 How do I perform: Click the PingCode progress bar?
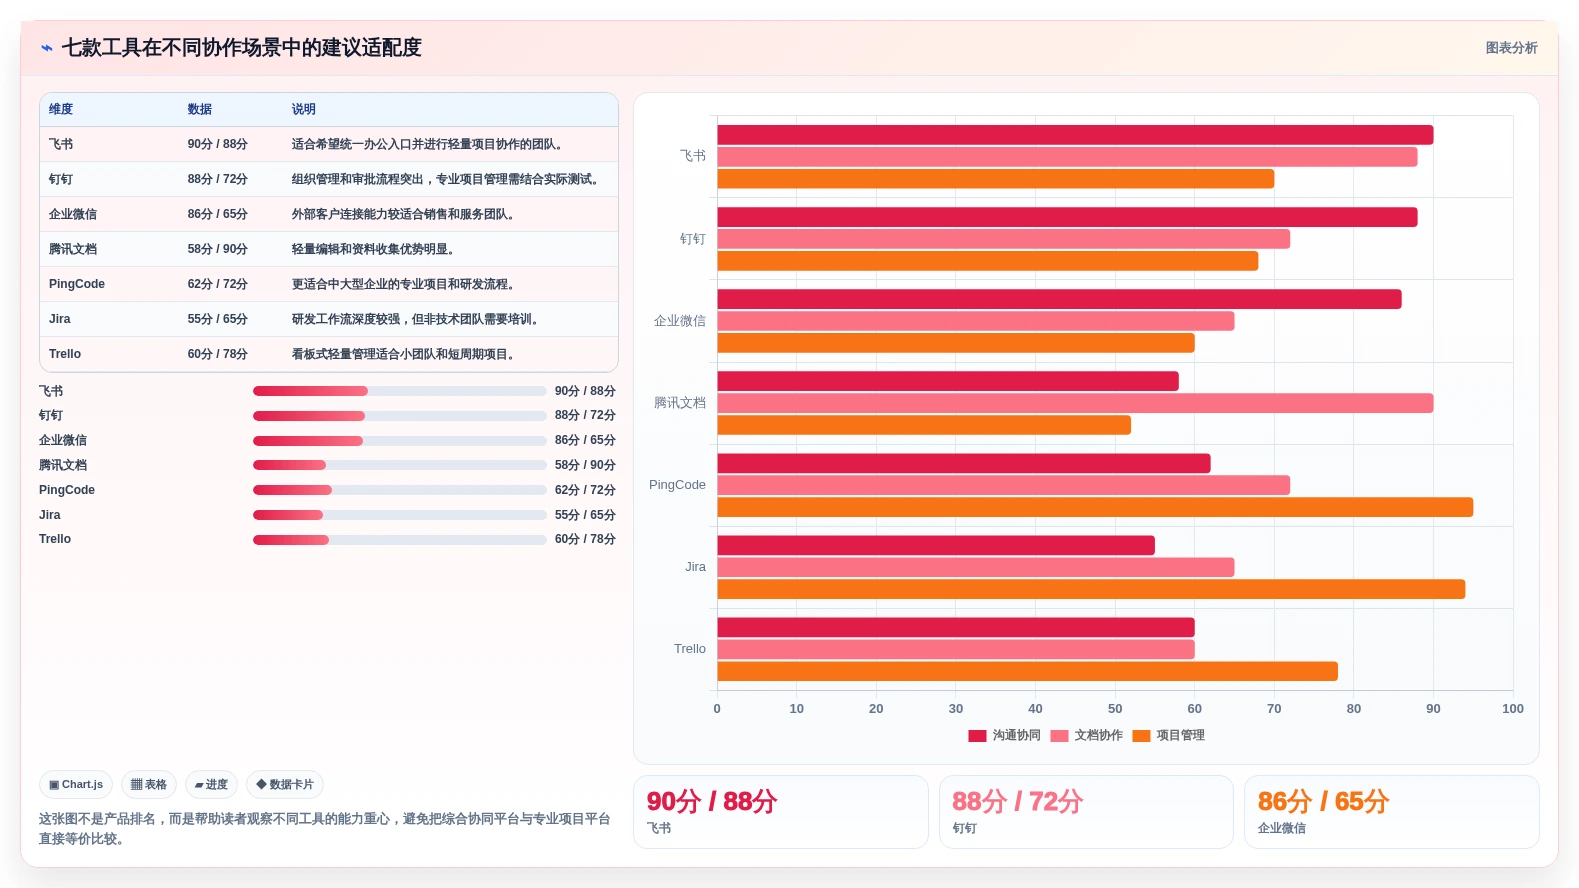(400, 490)
